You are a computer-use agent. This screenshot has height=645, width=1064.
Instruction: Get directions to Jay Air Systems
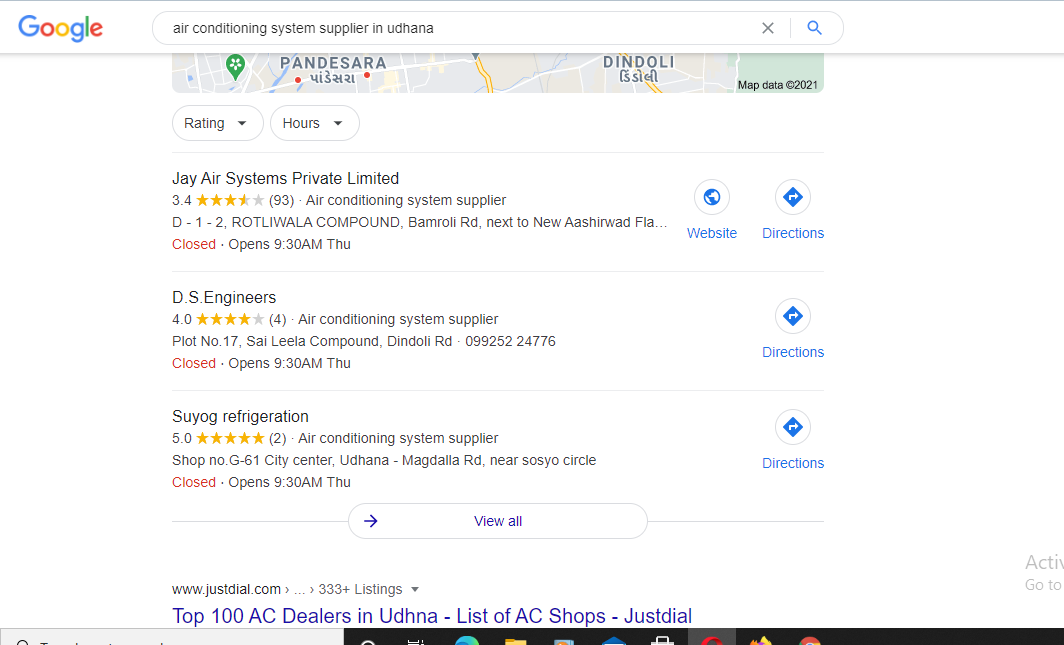coord(793,197)
